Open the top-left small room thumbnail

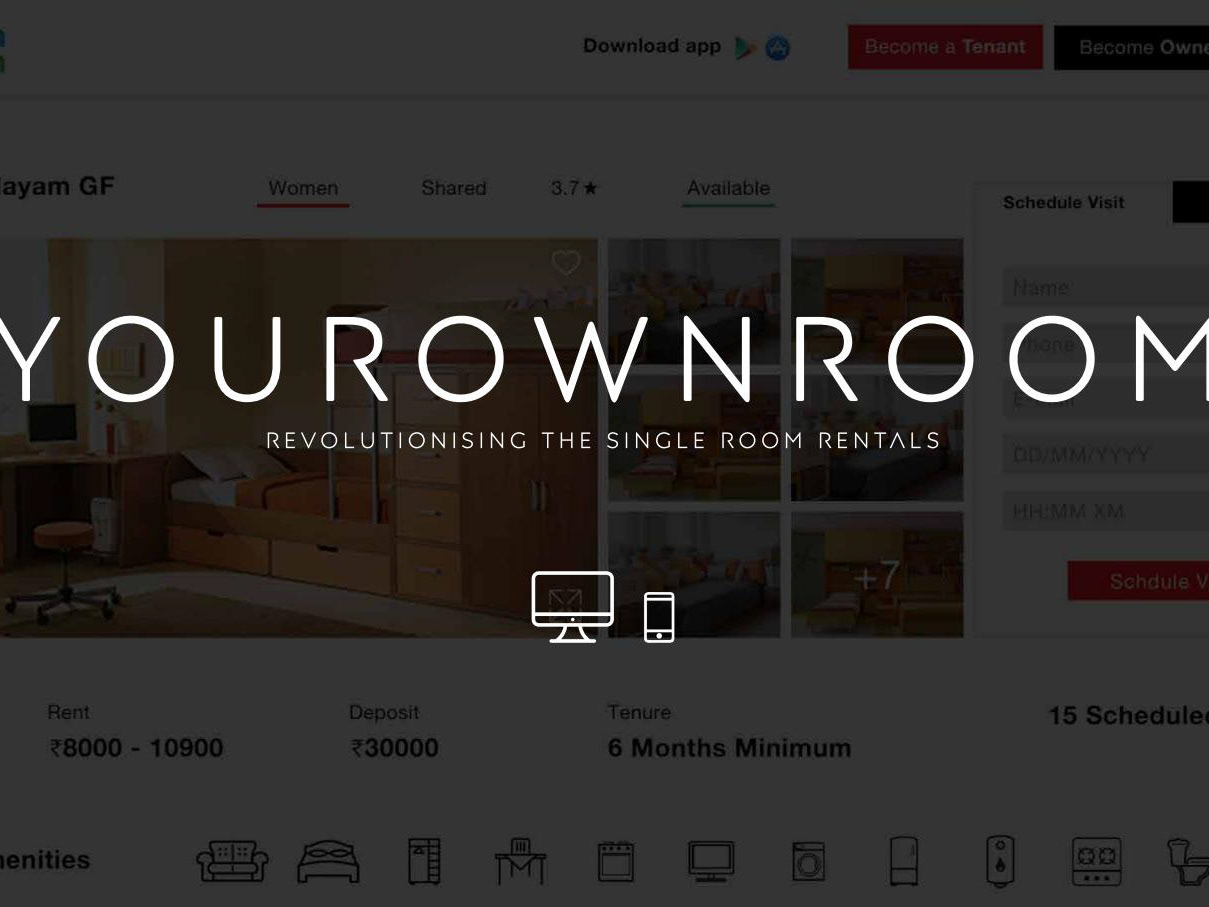tap(694, 300)
